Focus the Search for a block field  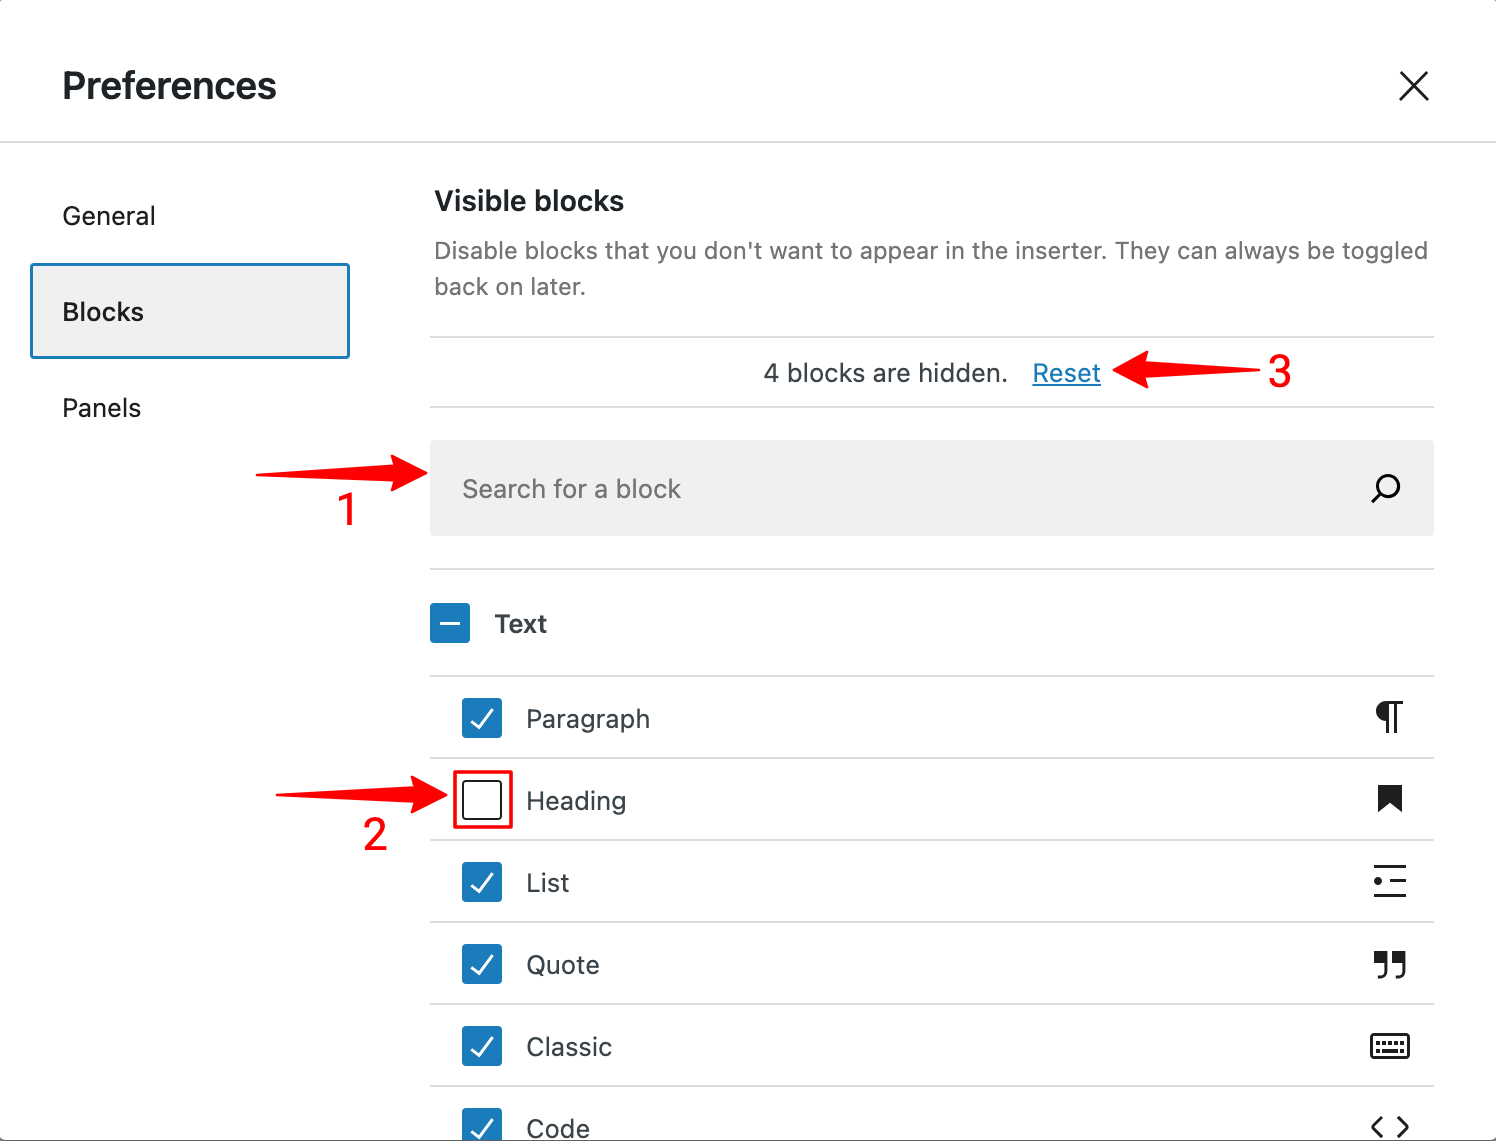(931, 488)
